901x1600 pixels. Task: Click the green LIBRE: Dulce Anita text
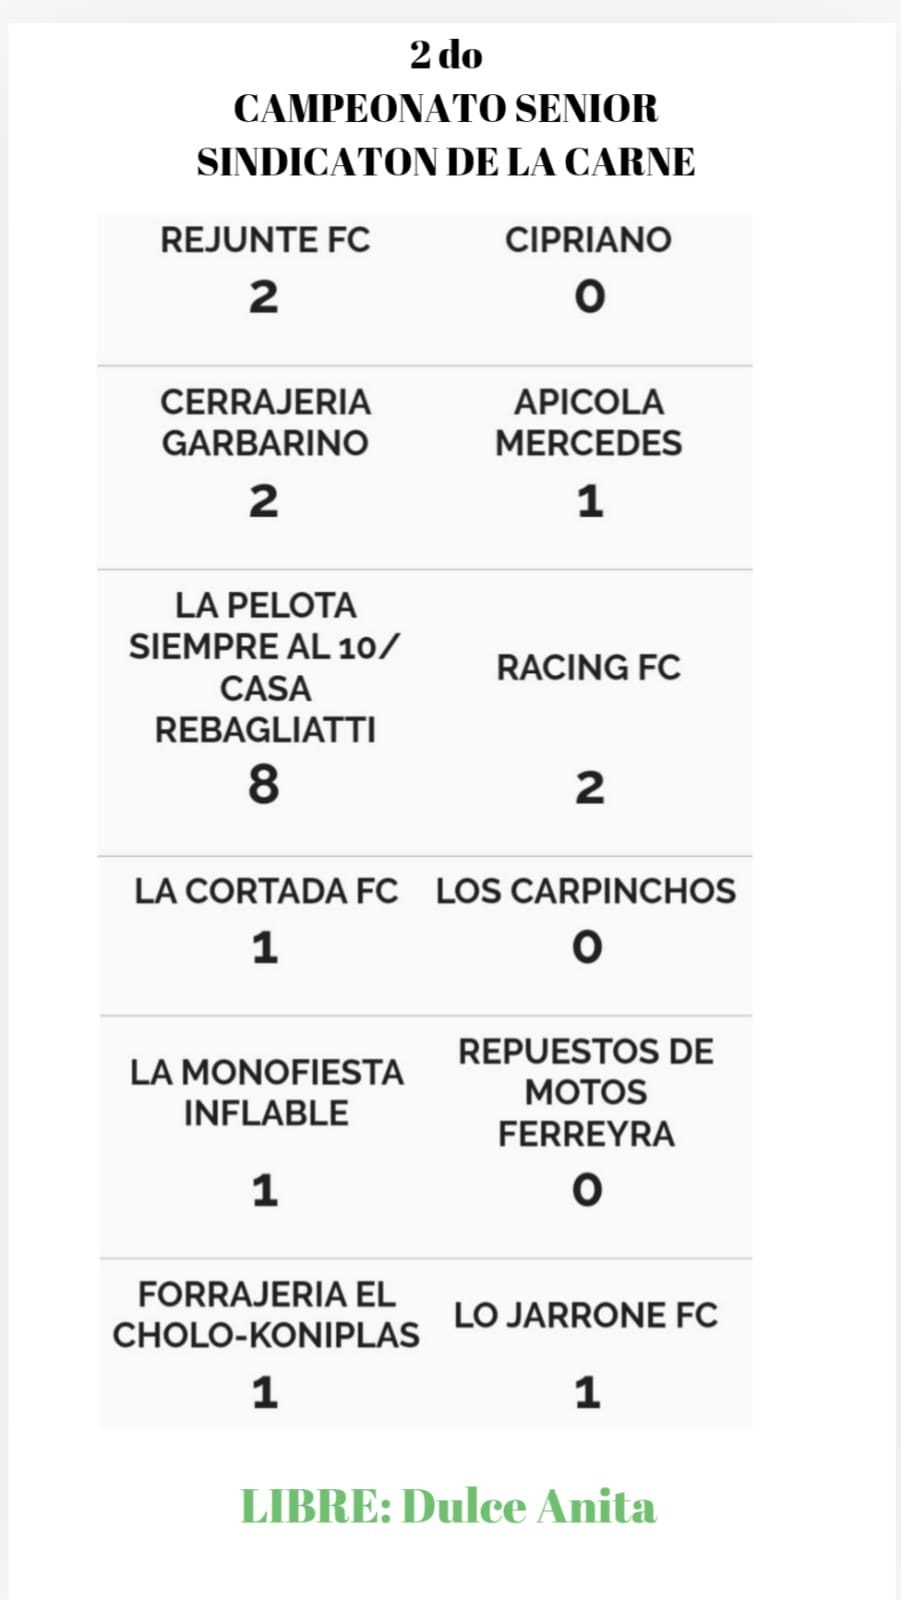click(x=448, y=1506)
